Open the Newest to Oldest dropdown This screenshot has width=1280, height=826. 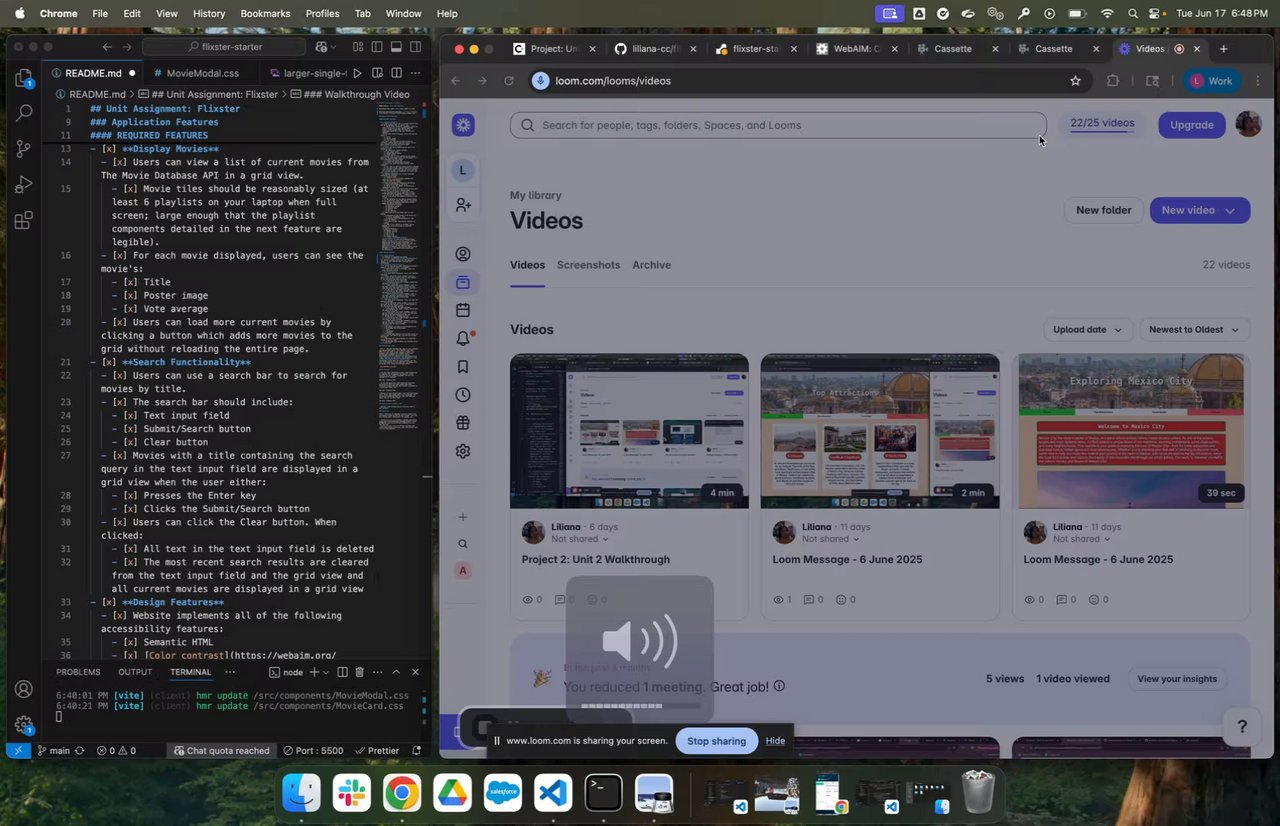coord(1194,330)
